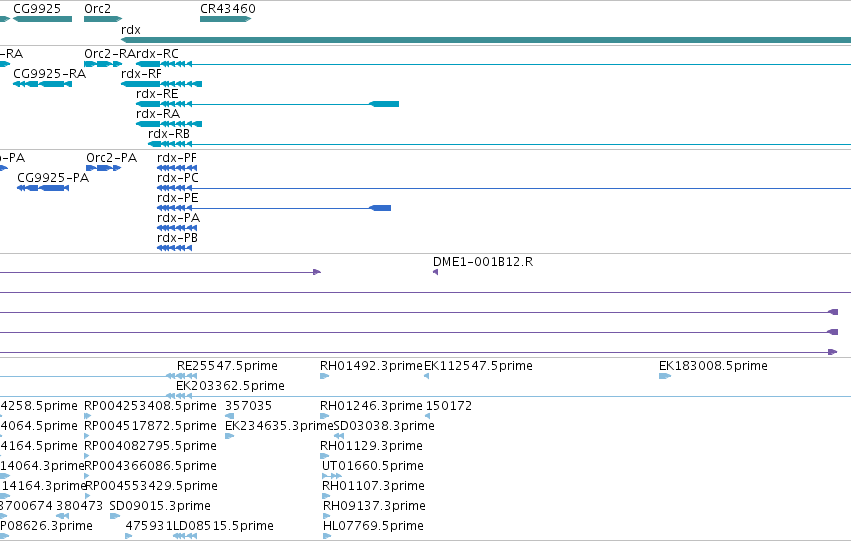The height and width of the screenshot is (541, 851).
Task: Select the SD03038.3prime EST label
Action: [384, 426]
